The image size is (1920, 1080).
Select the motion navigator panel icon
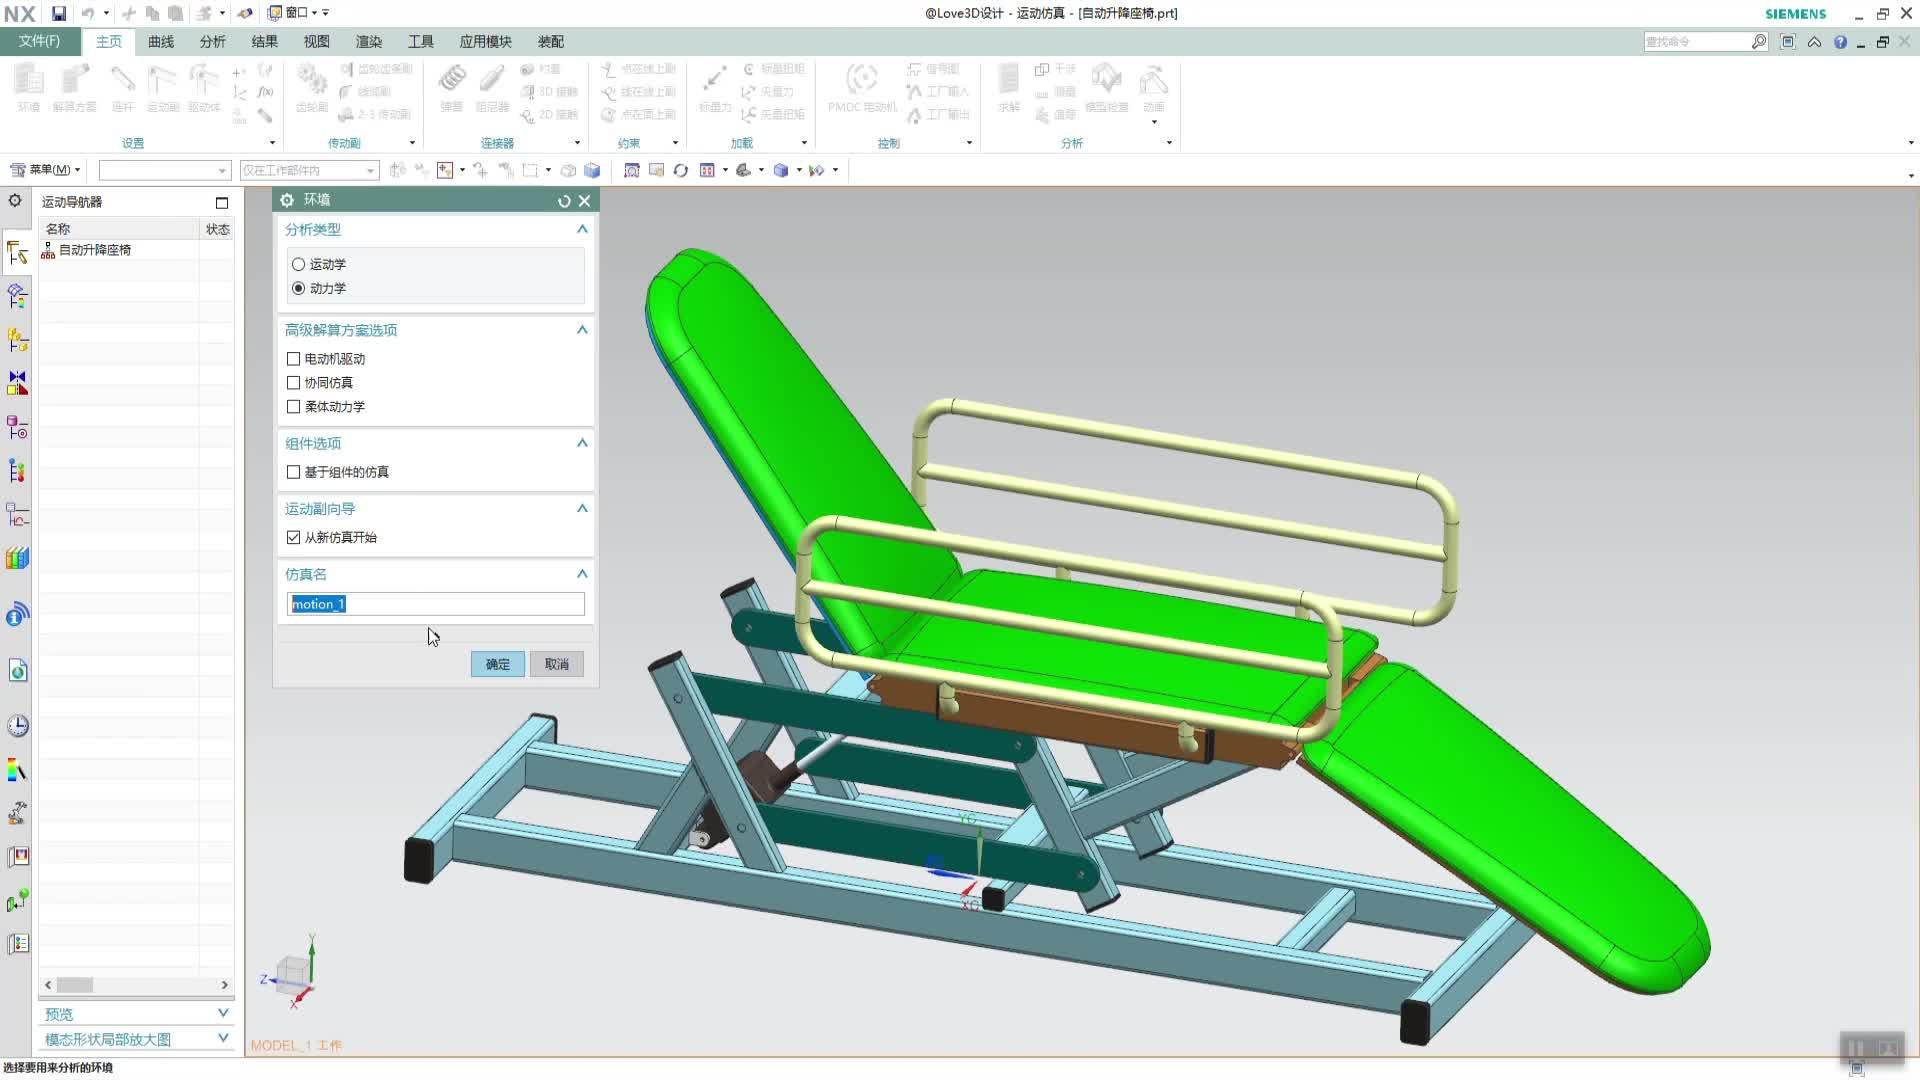click(18, 253)
